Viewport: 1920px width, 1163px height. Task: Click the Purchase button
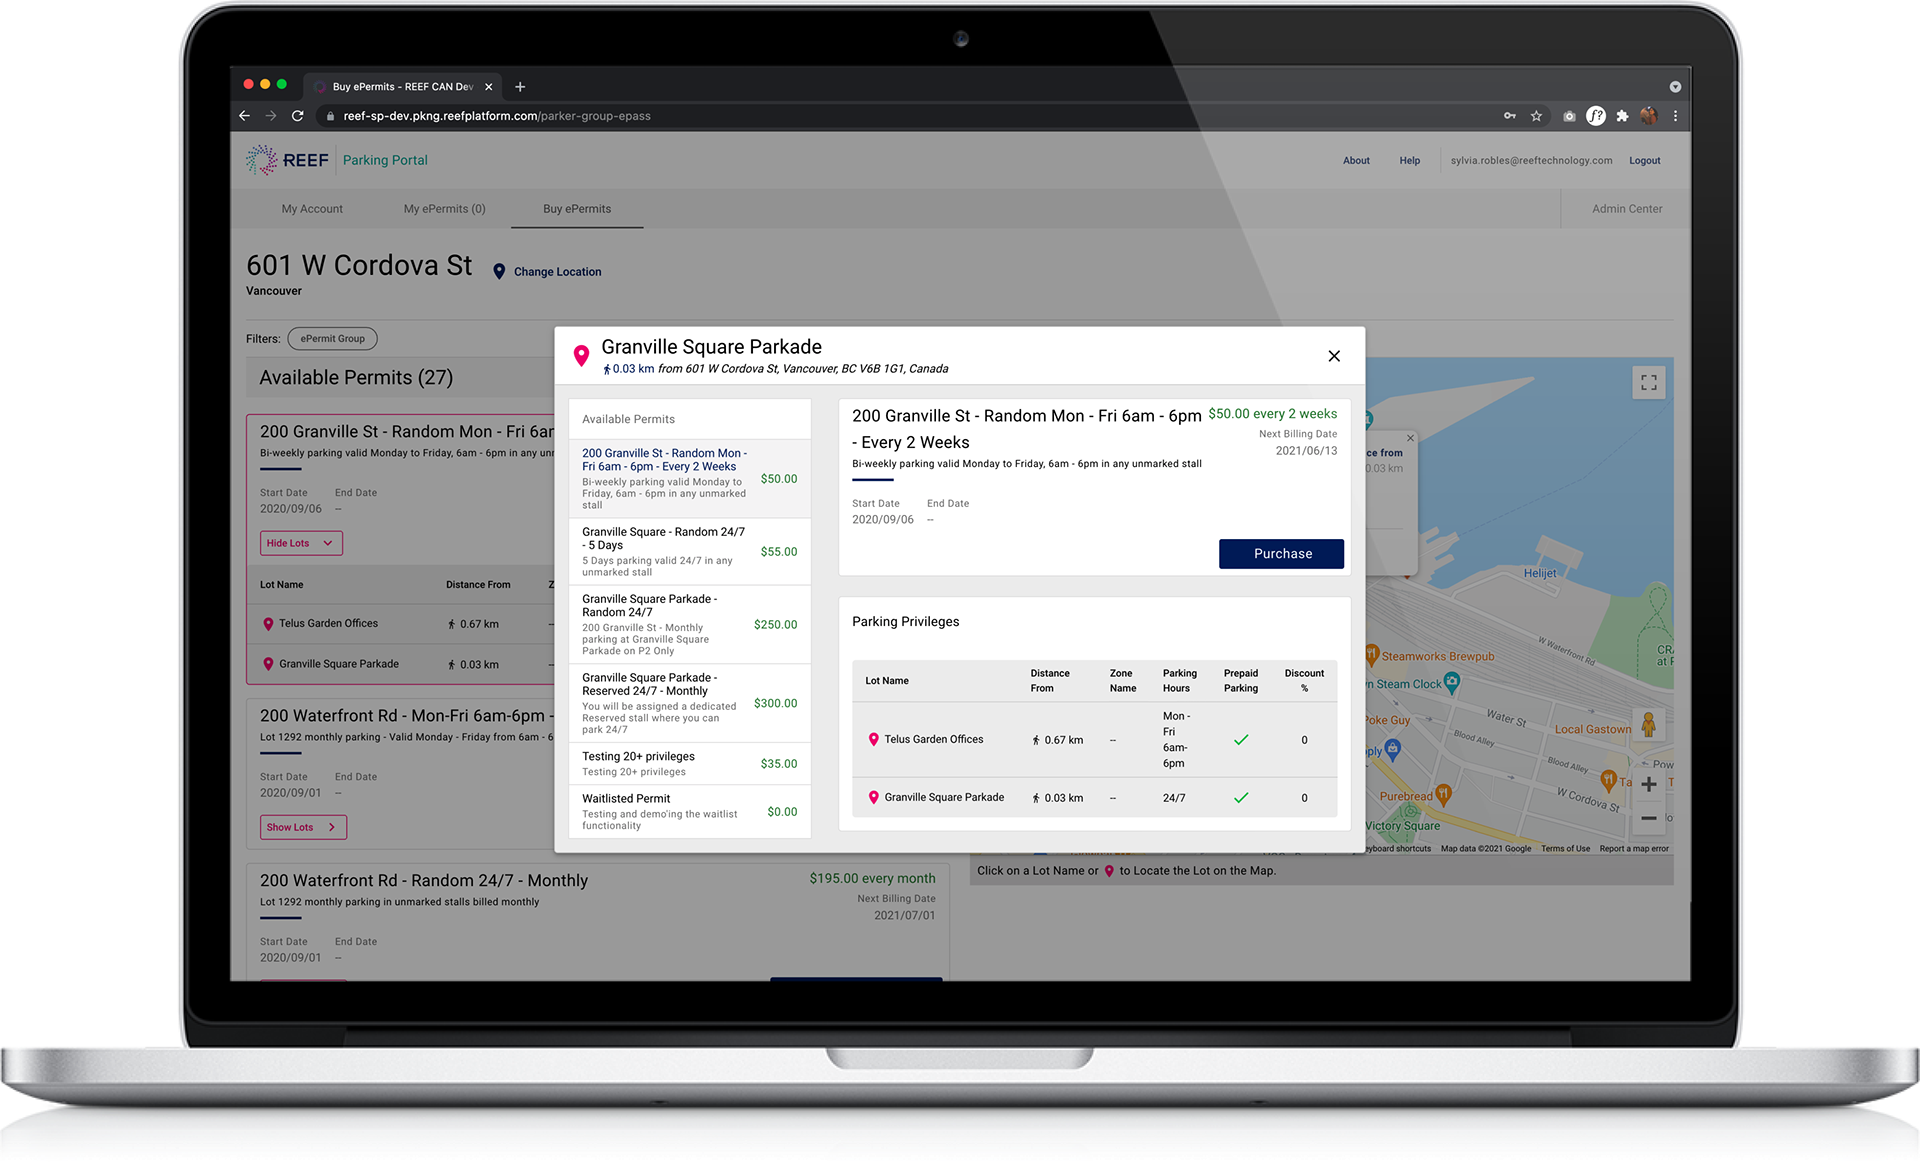point(1282,554)
